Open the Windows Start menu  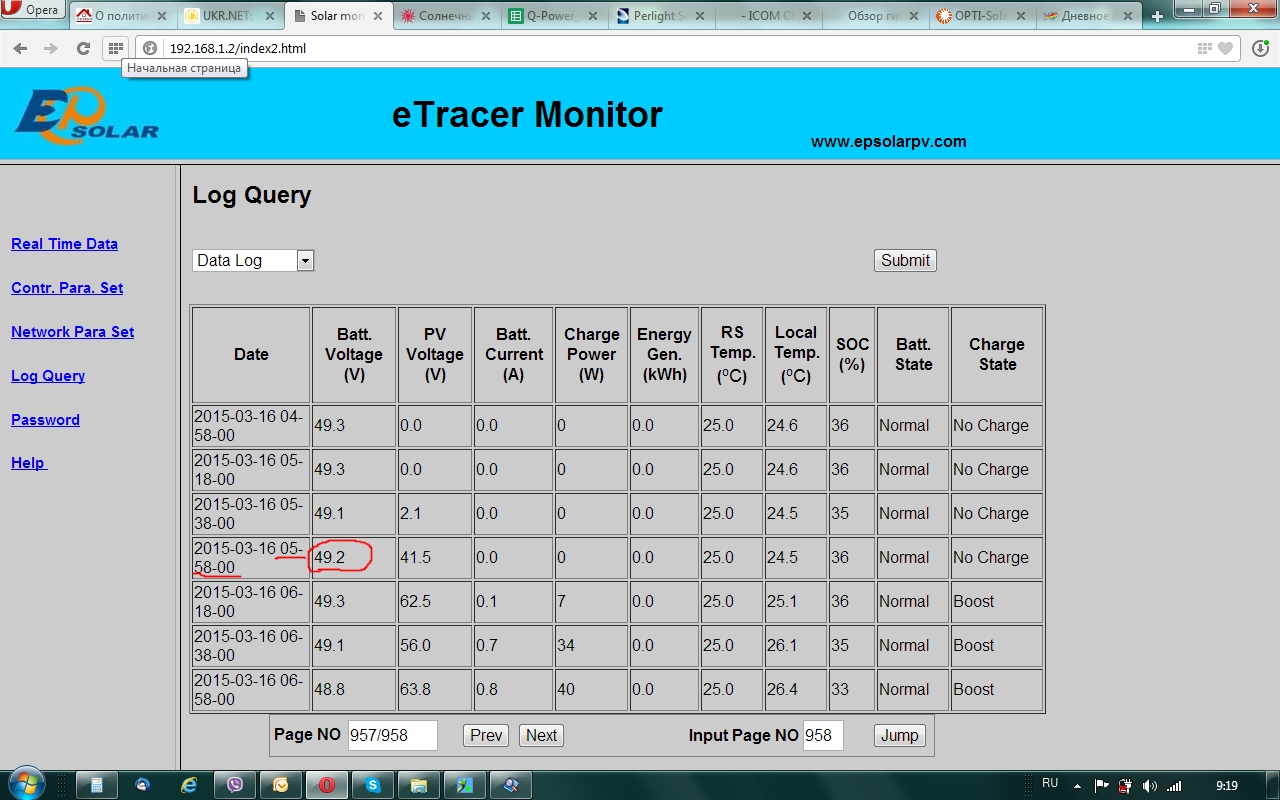click(25, 783)
